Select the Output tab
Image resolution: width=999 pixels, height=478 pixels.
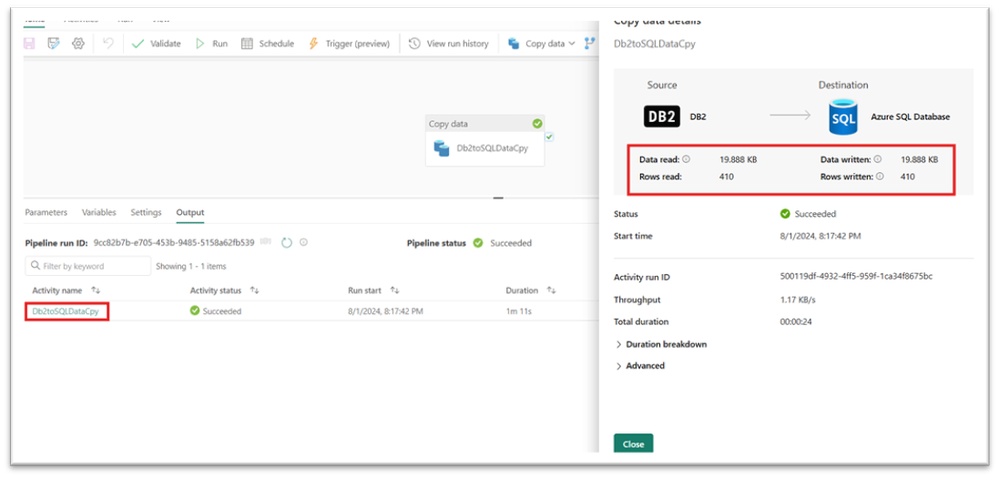tap(190, 212)
